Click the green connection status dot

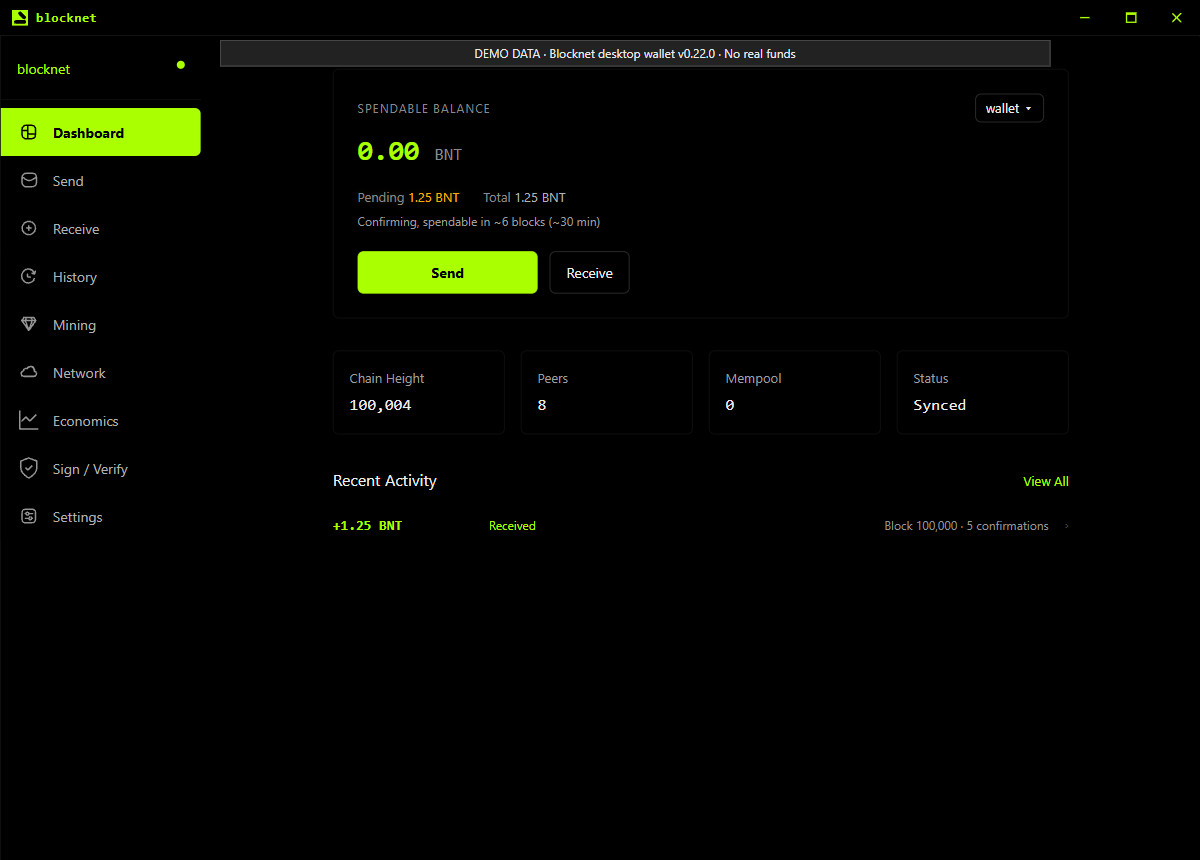coord(181,65)
